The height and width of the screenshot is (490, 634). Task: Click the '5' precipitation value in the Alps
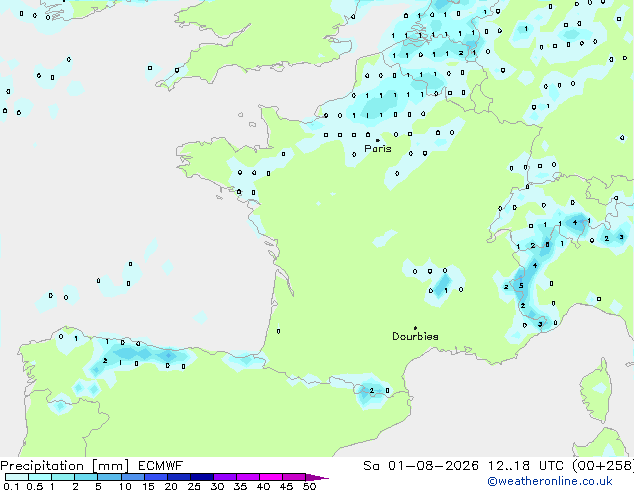521,285
